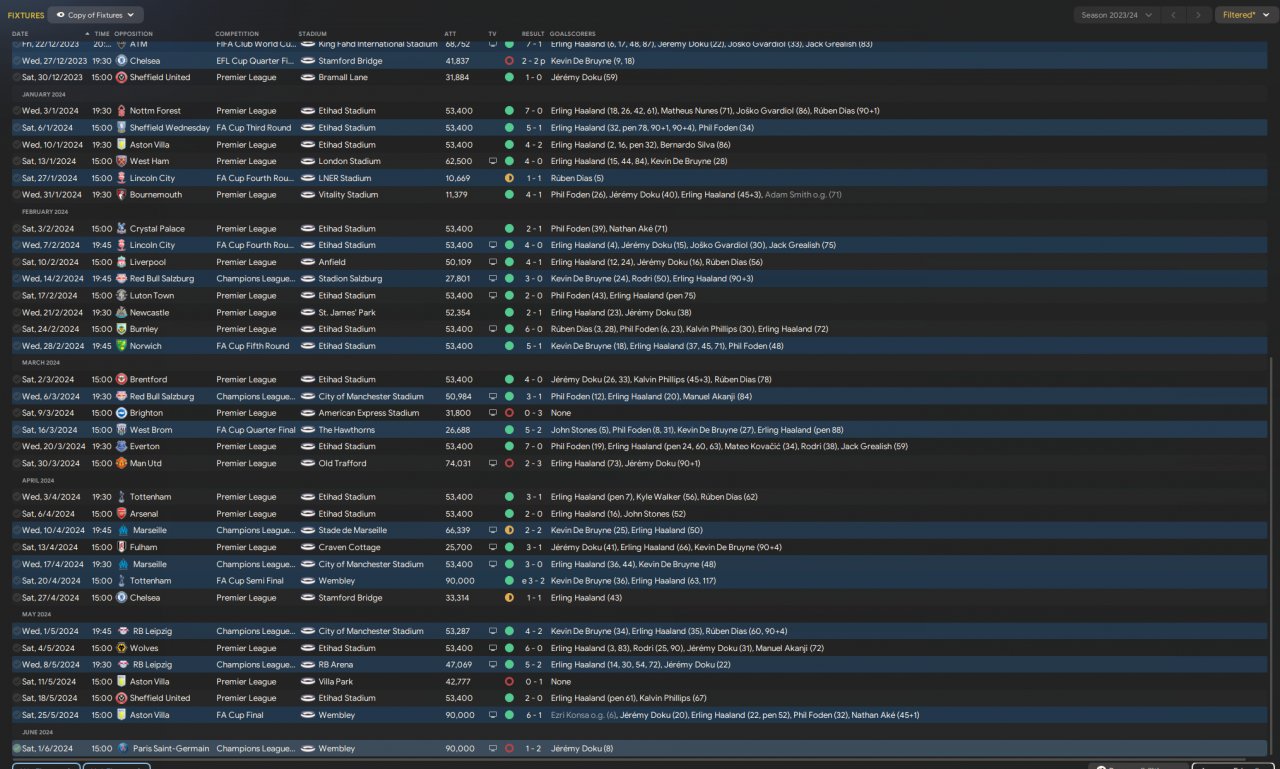The image size is (1280, 769).
Task: Click the EFL Cup Quarter Final competition text
Action: [x=256, y=61]
